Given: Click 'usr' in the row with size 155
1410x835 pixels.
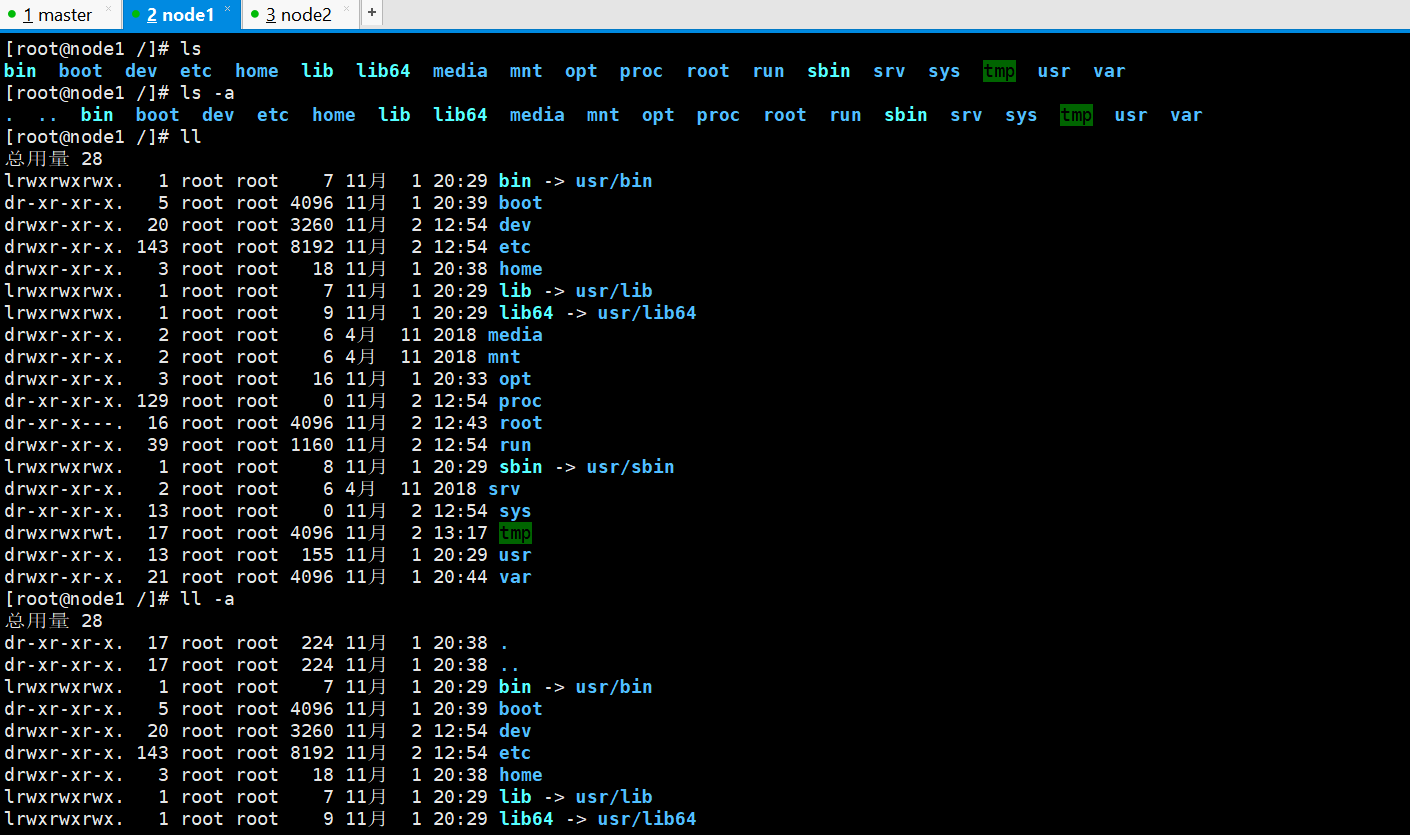Looking at the screenshot, I should (515, 555).
